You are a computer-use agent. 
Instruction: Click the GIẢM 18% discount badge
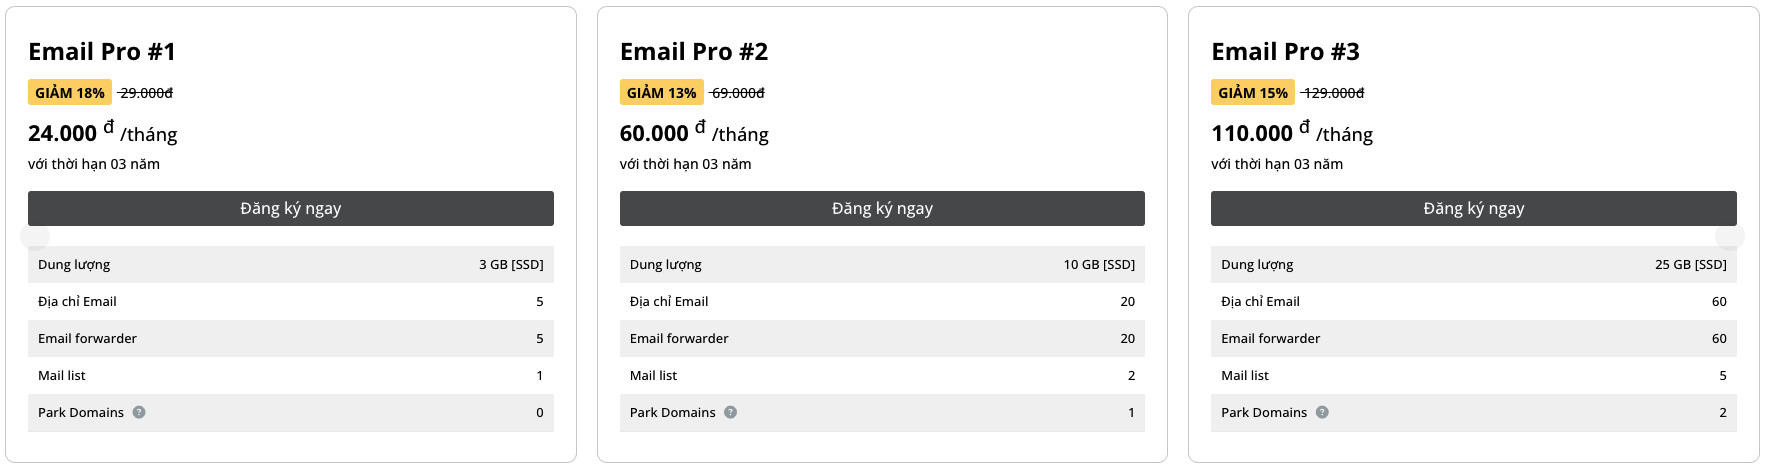tap(70, 93)
